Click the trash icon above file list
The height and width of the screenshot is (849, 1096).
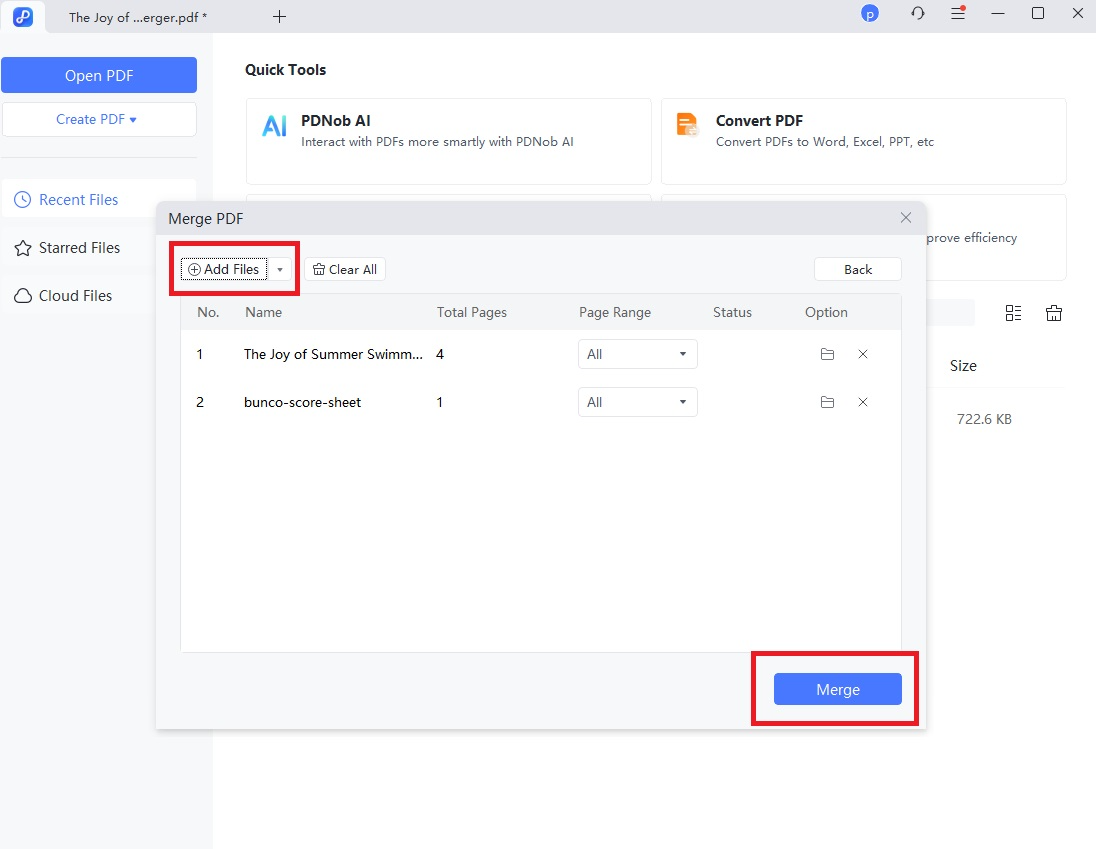click(1053, 313)
